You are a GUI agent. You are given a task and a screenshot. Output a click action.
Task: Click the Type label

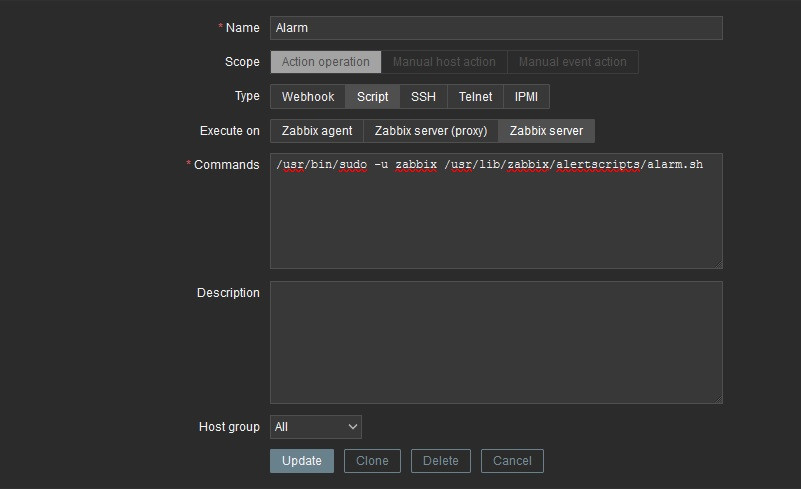[x=247, y=96]
